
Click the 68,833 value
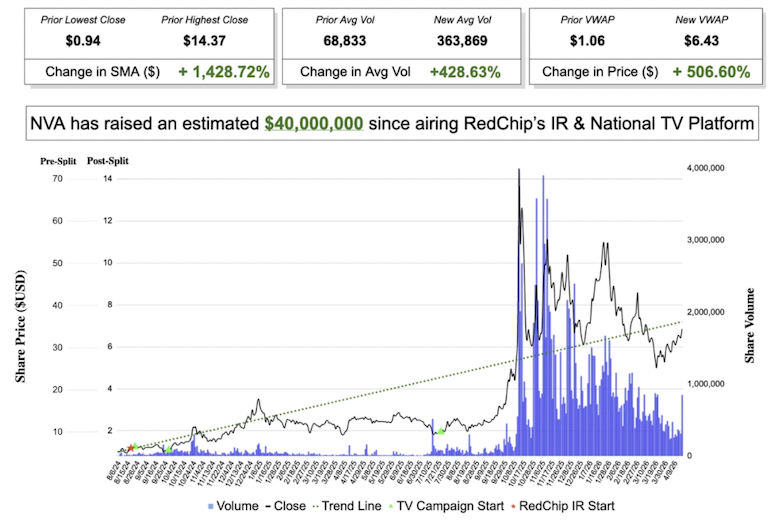345,41
